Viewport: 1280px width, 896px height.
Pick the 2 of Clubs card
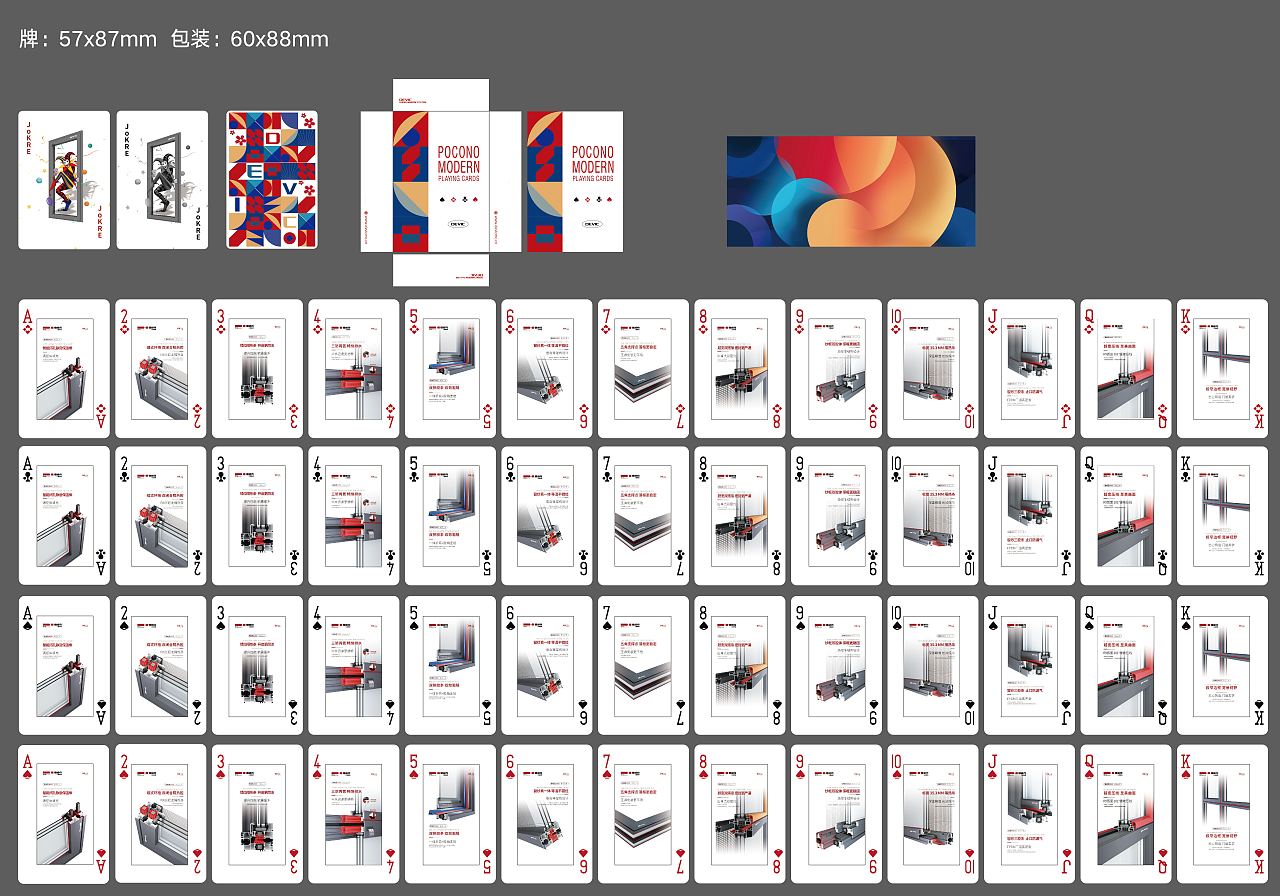[161, 516]
